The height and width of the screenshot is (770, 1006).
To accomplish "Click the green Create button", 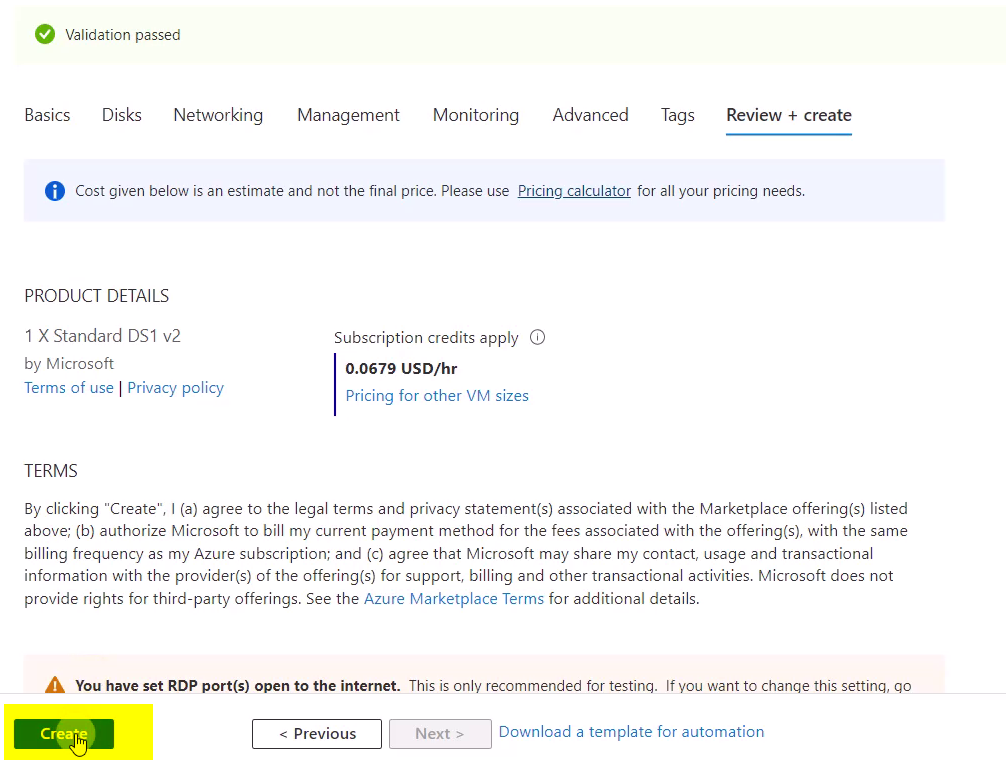I will [x=64, y=733].
